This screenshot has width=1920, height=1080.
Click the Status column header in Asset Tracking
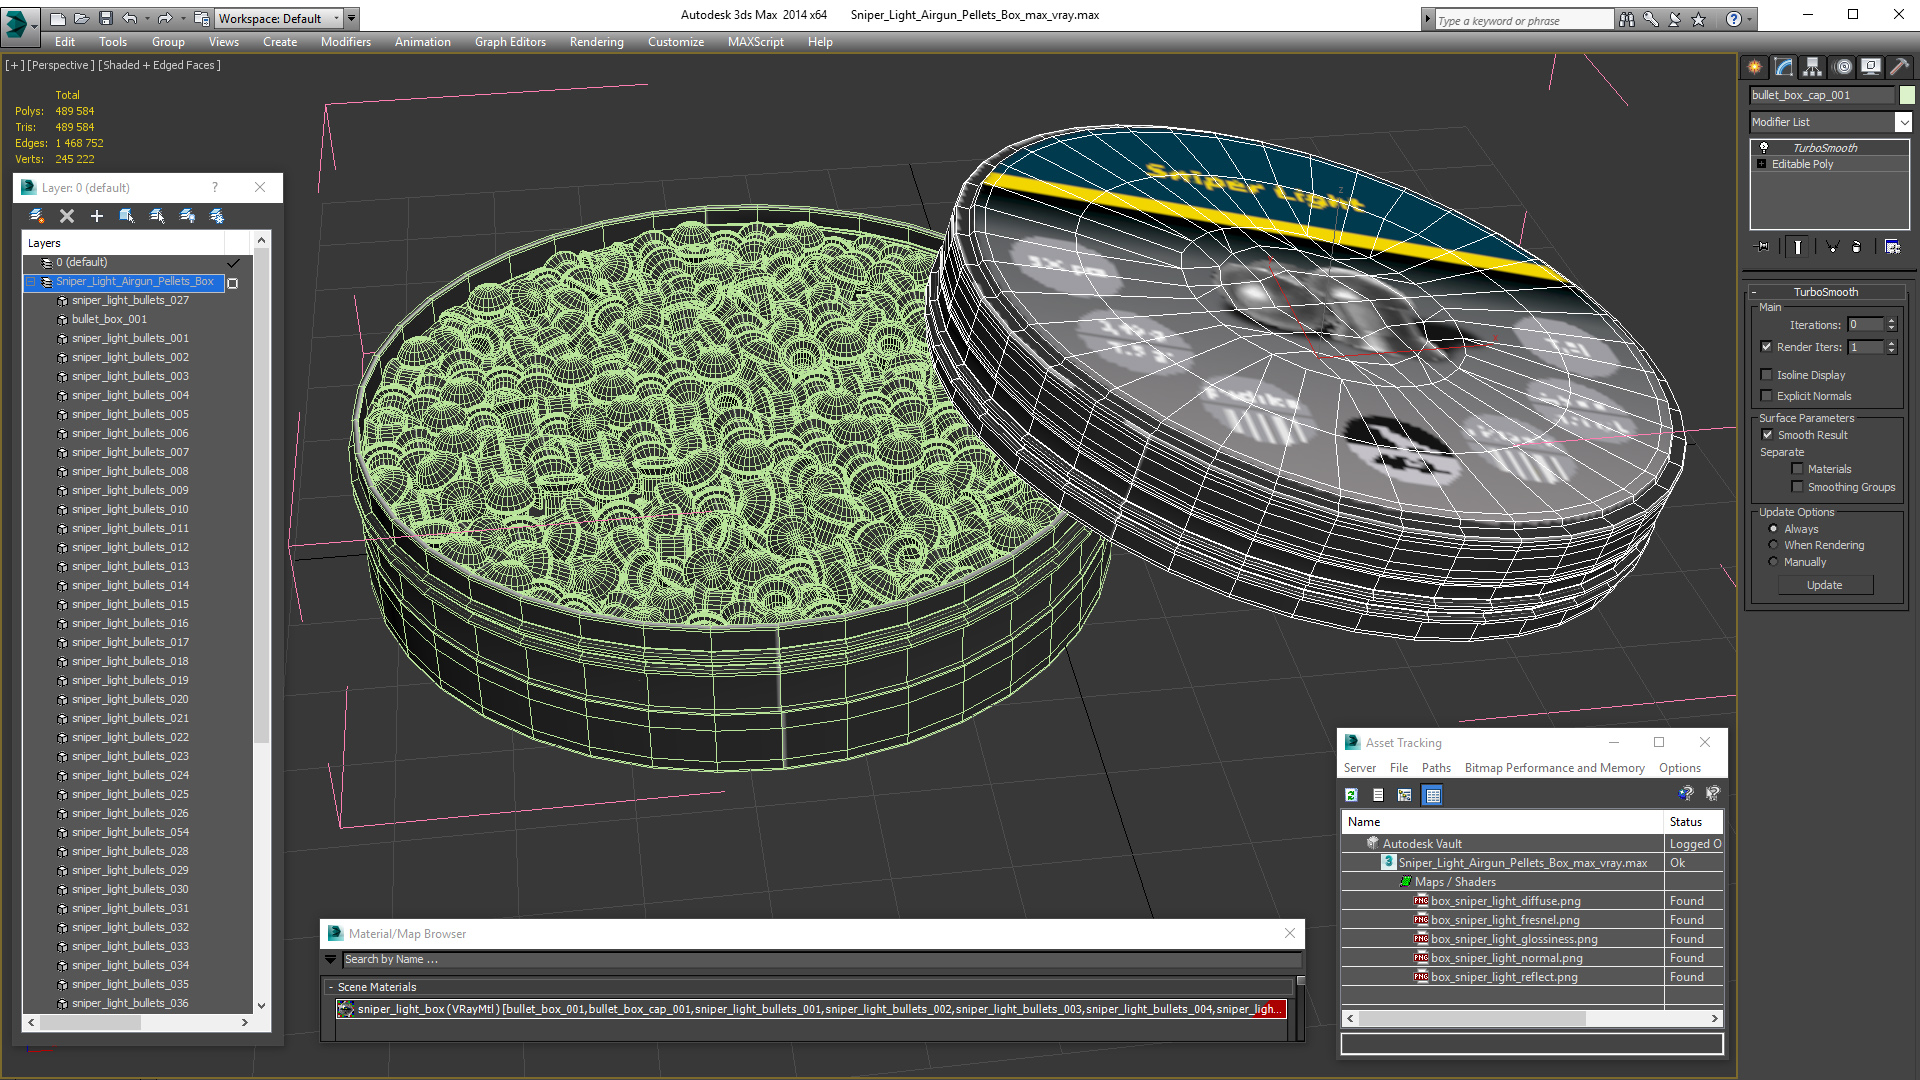(x=1693, y=822)
